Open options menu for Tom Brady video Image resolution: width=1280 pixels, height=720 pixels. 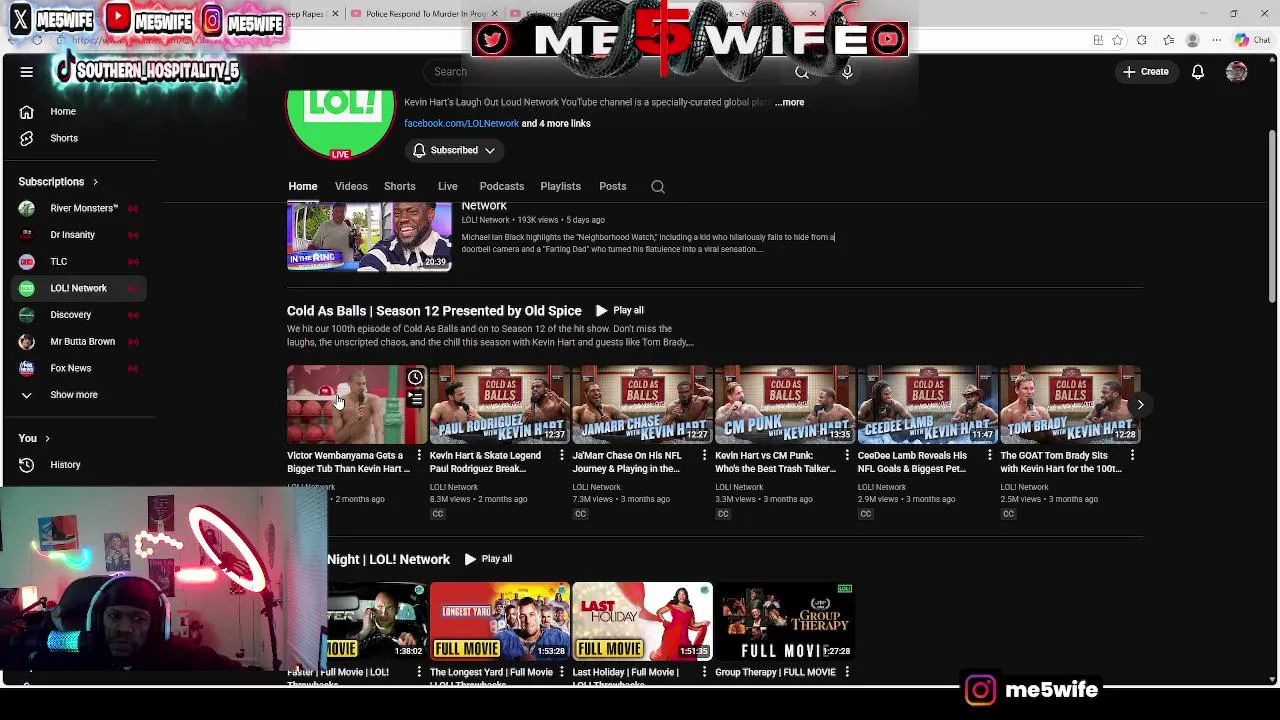(x=1132, y=456)
